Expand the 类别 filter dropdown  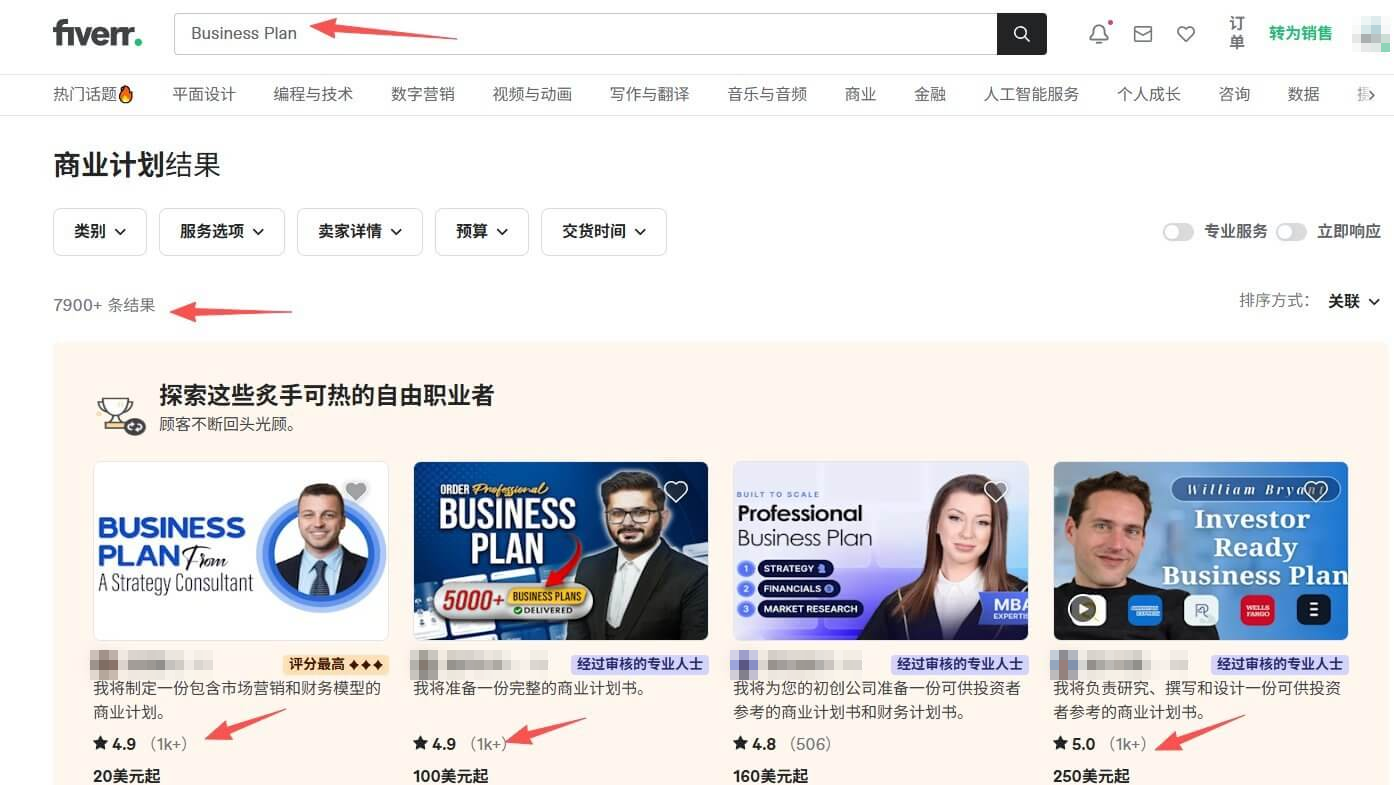[100, 232]
